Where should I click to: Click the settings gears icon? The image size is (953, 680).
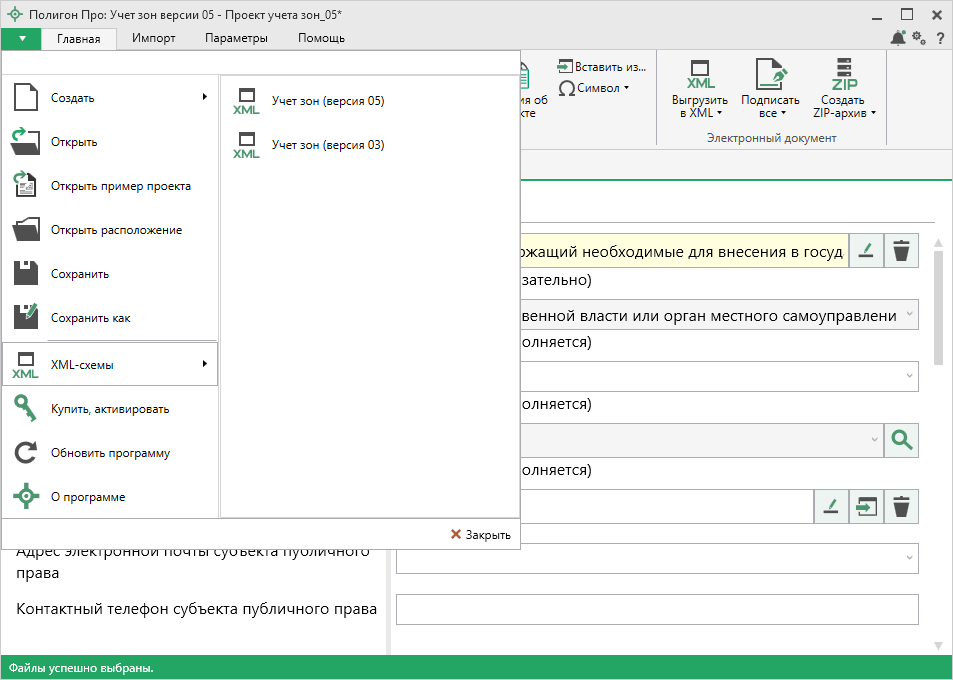[919, 38]
